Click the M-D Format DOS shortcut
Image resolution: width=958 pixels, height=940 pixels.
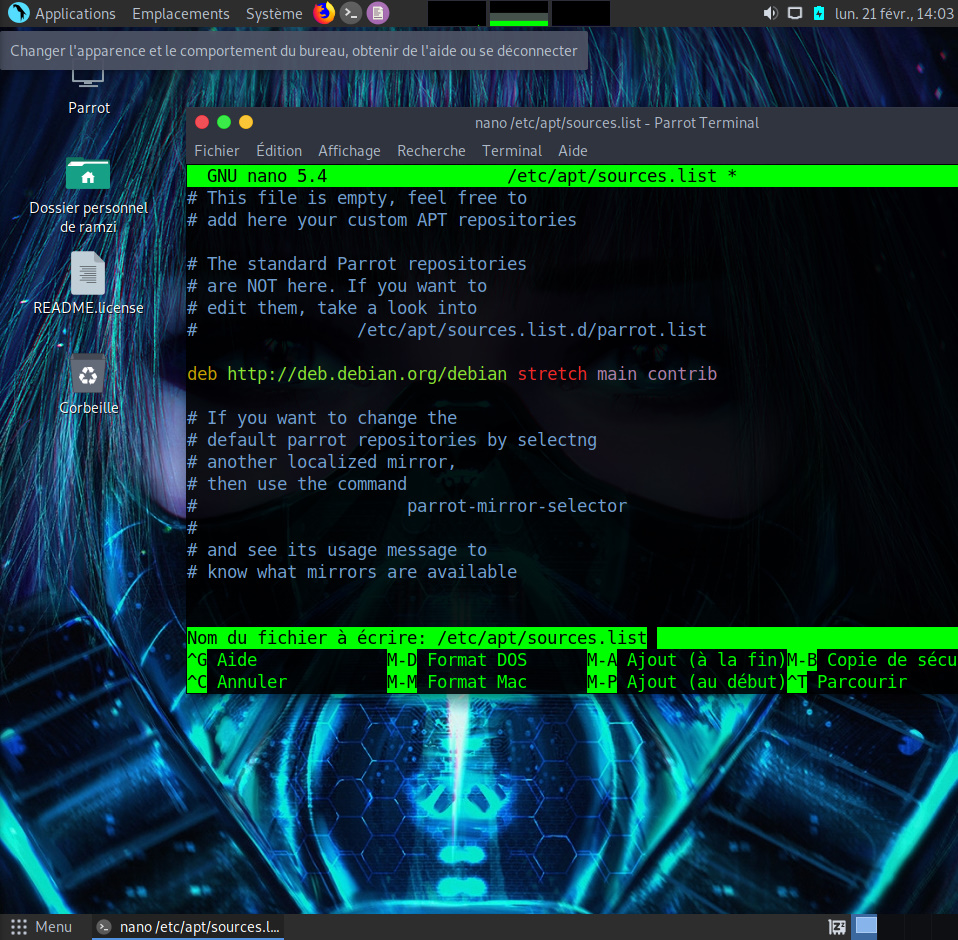click(457, 660)
